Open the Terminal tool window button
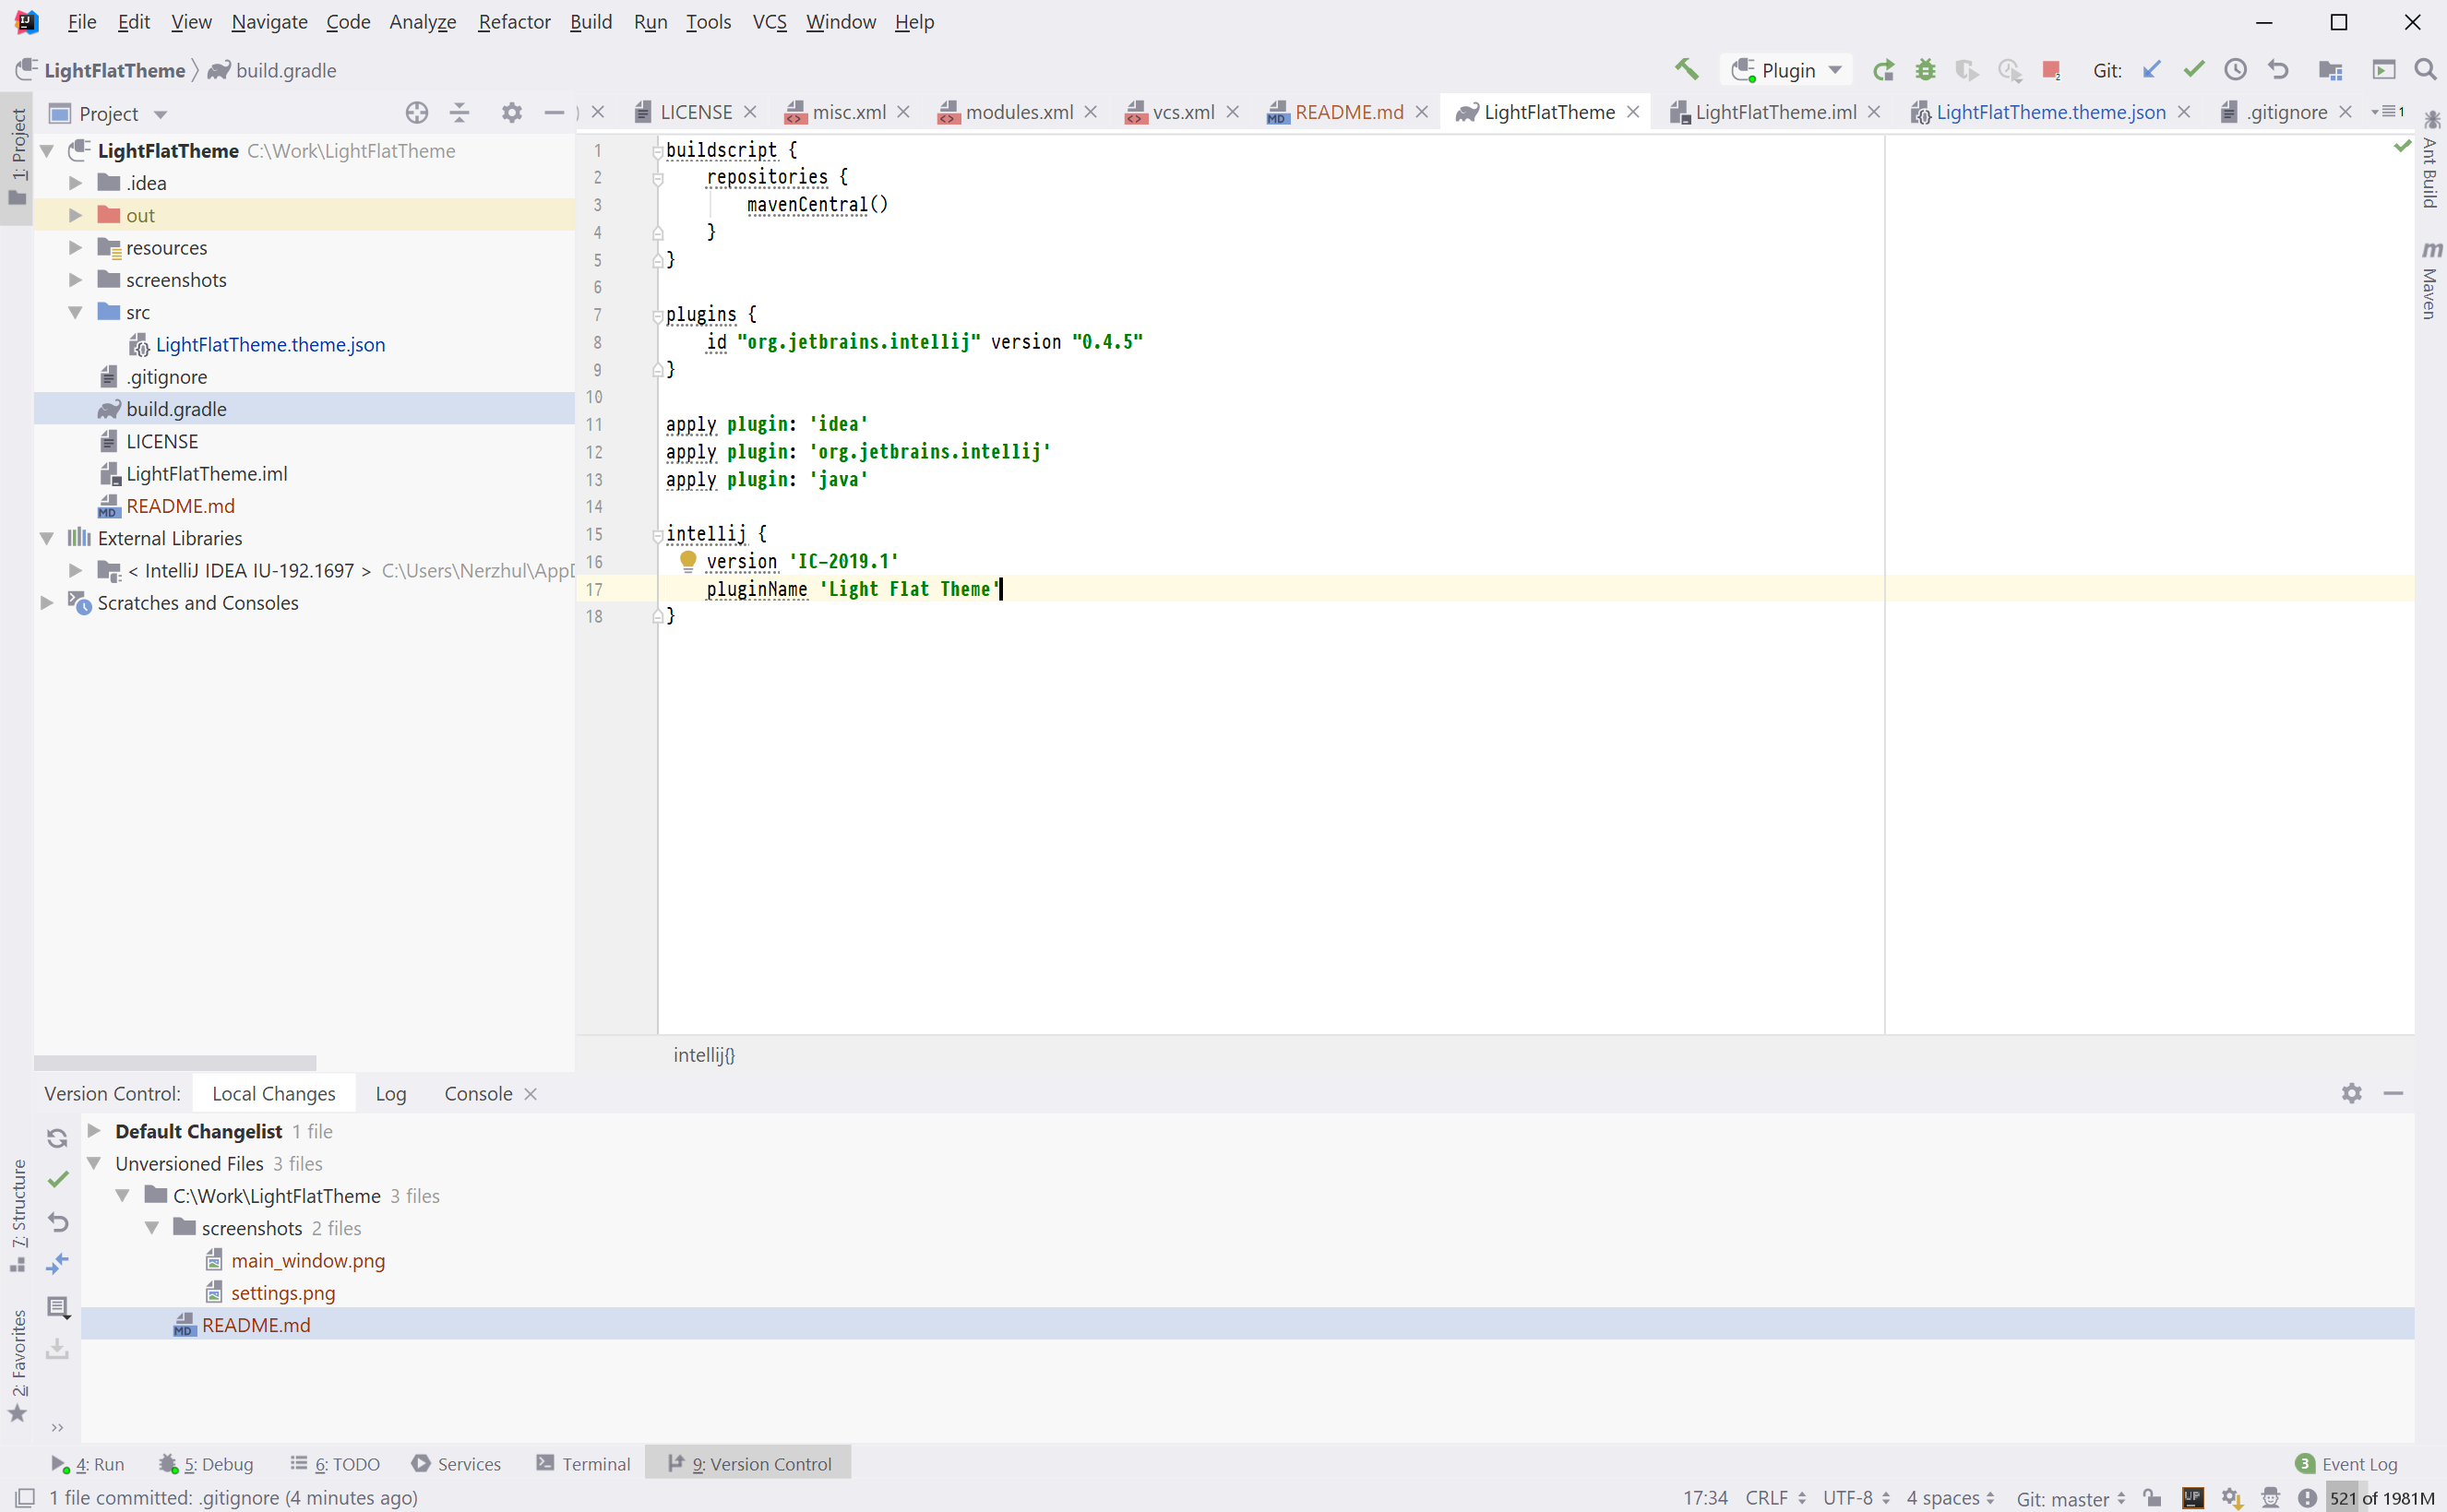Screen dimensions: 2447x1512 [584, 1464]
